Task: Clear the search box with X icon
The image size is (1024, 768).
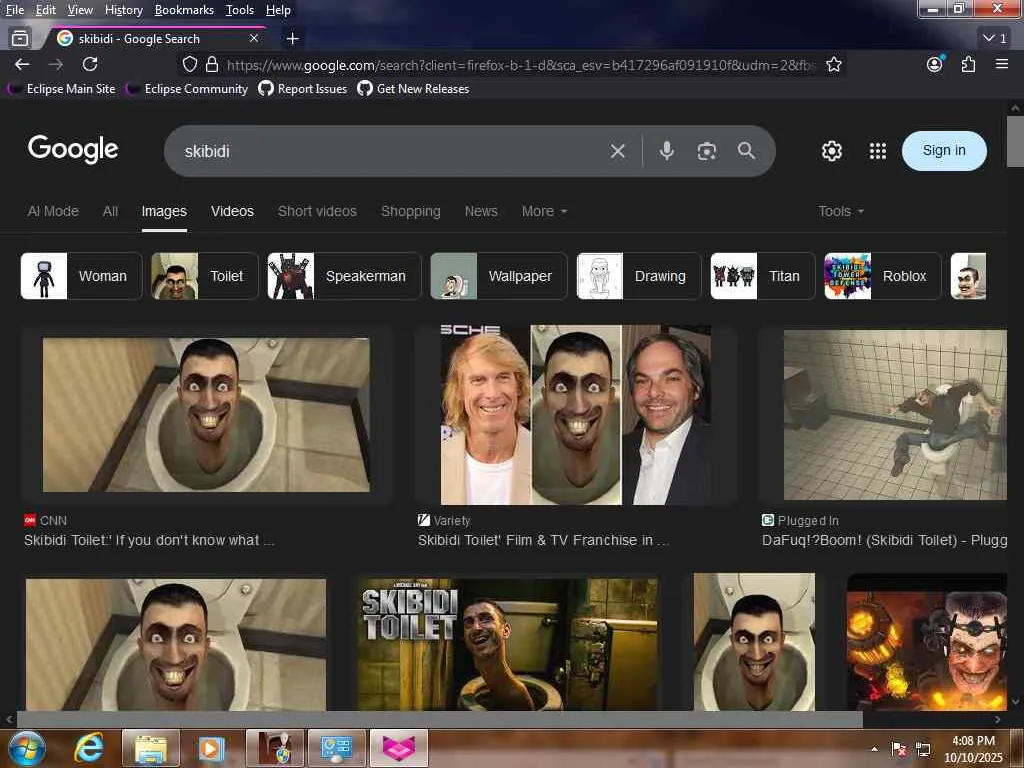Action: [x=618, y=151]
